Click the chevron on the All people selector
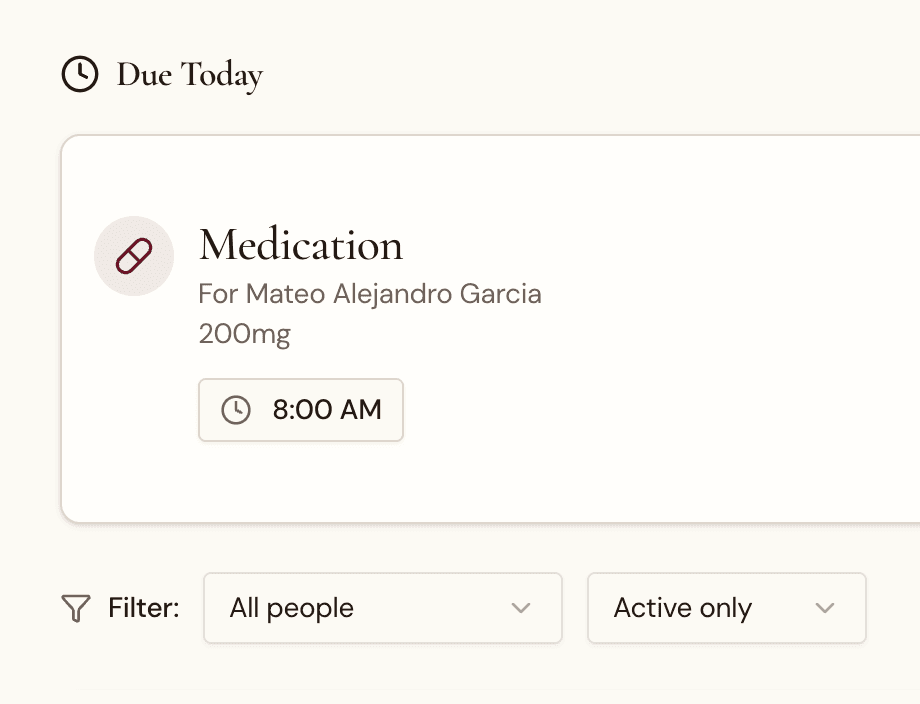 point(521,608)
